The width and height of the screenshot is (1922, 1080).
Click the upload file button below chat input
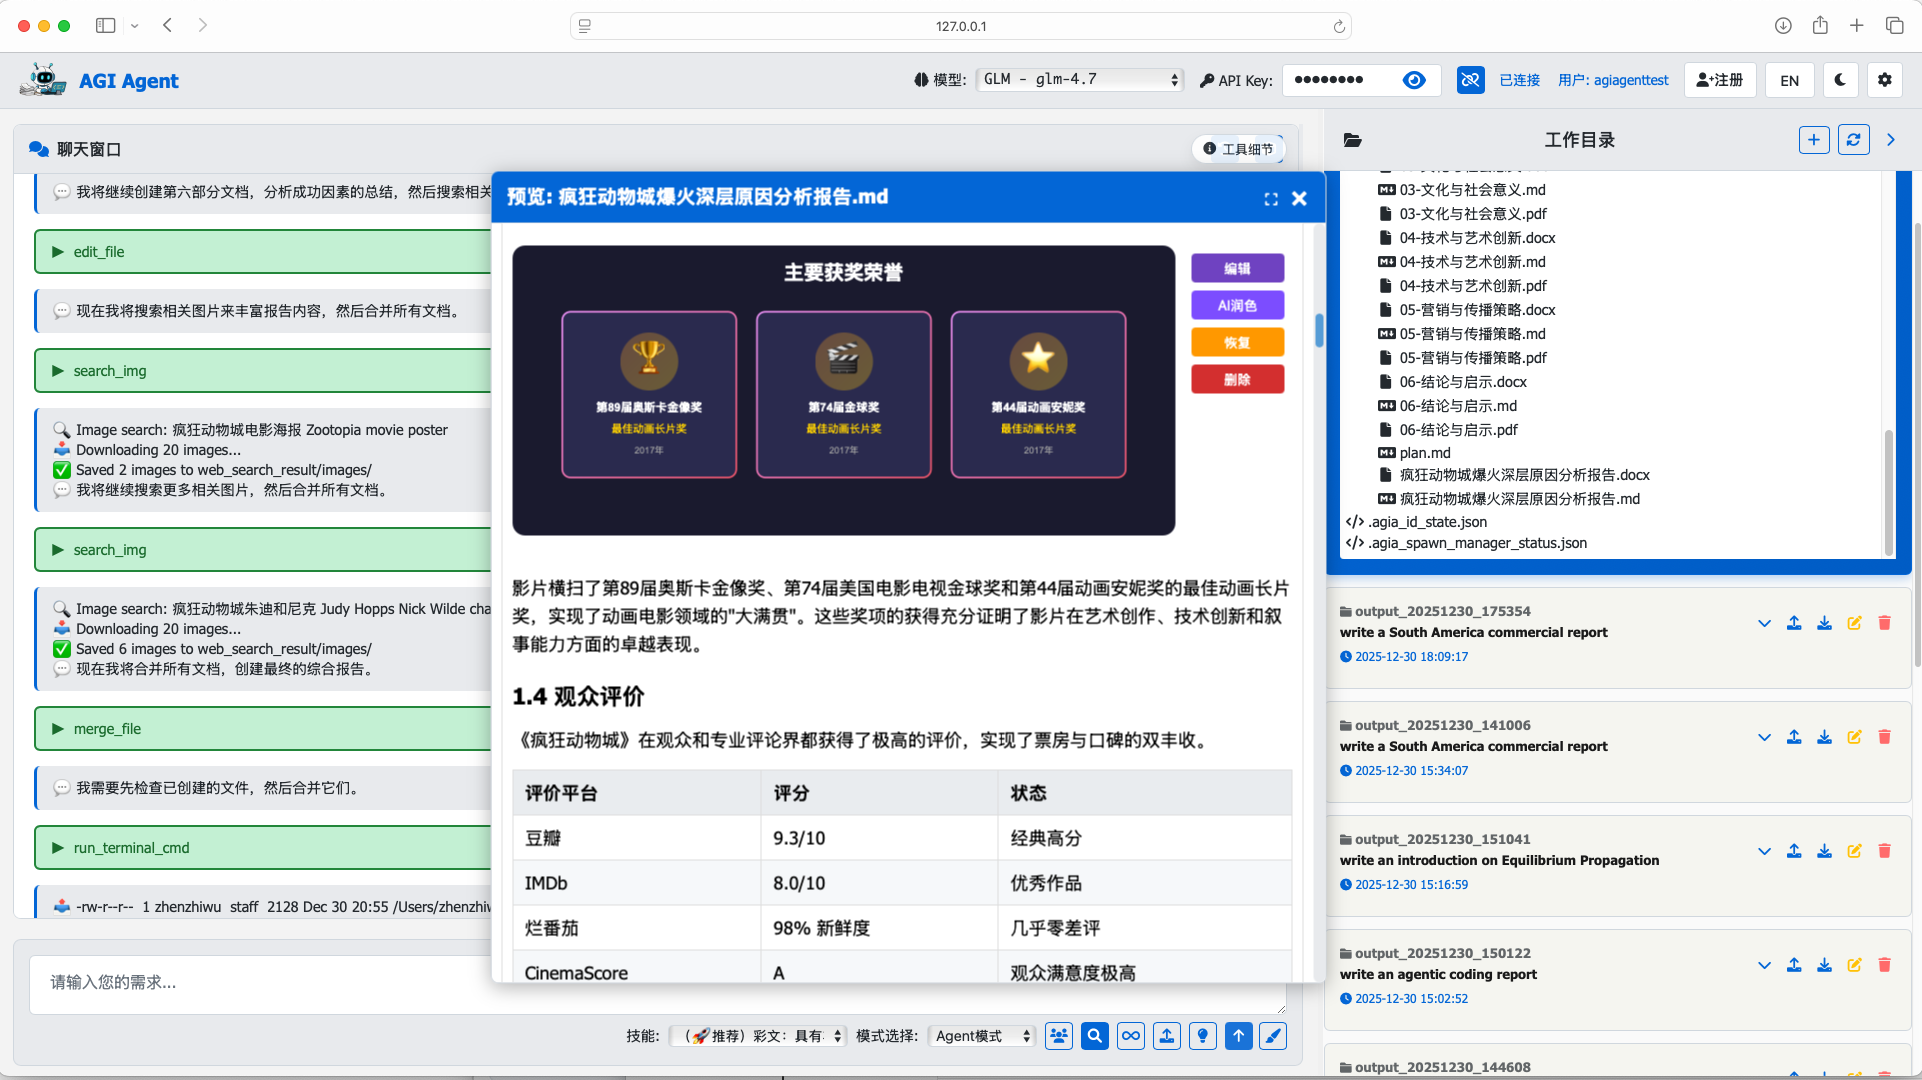(1167, 1036)
